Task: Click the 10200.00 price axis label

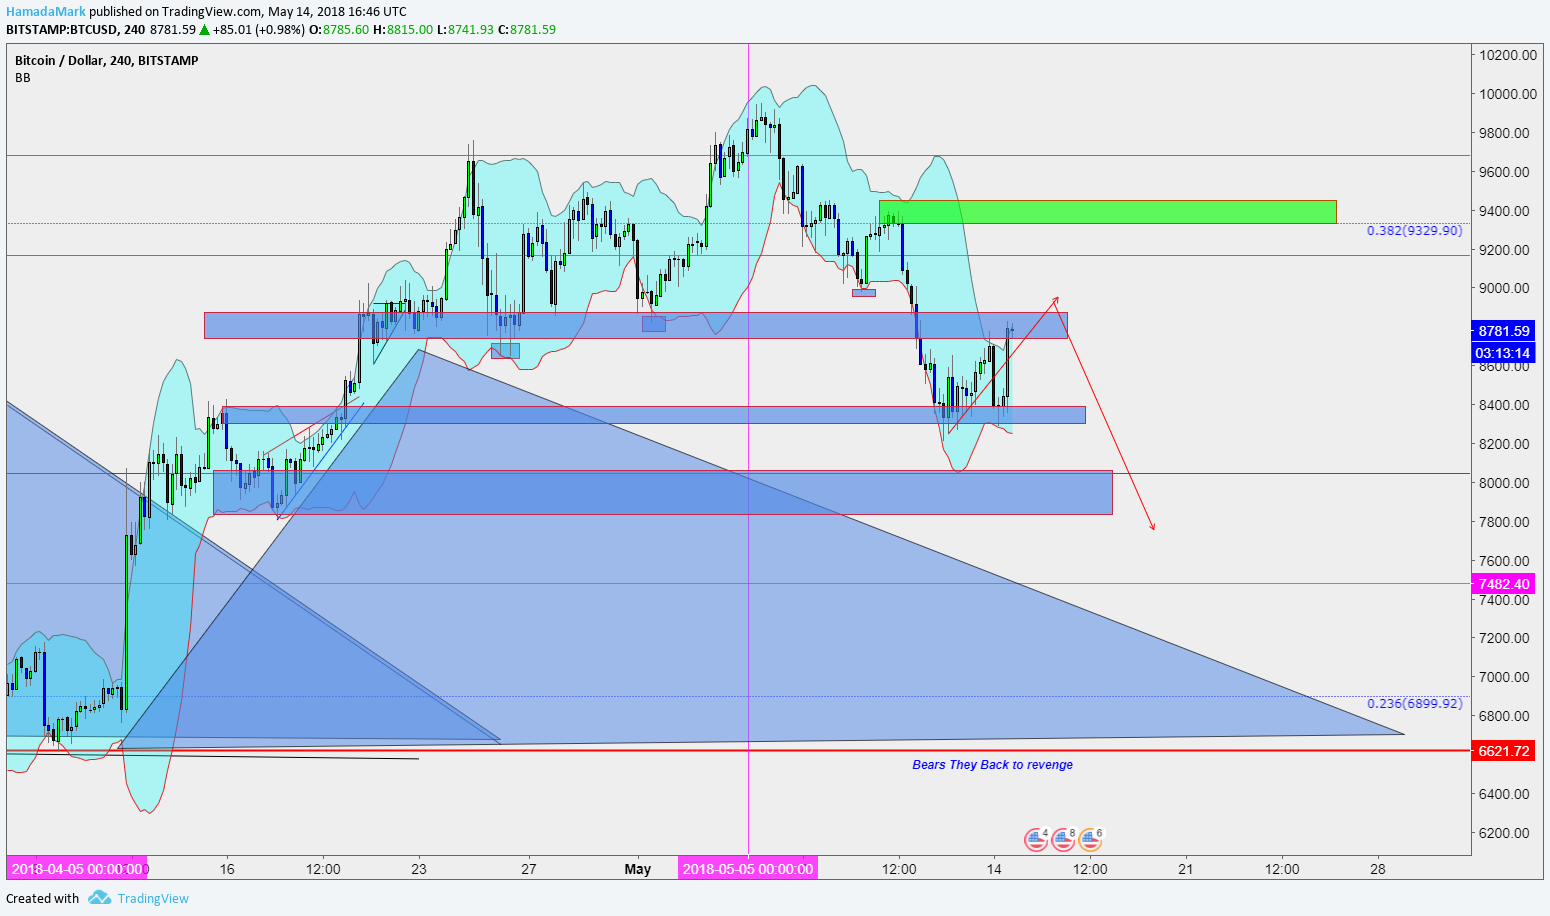Action: tap(1508, 55)
